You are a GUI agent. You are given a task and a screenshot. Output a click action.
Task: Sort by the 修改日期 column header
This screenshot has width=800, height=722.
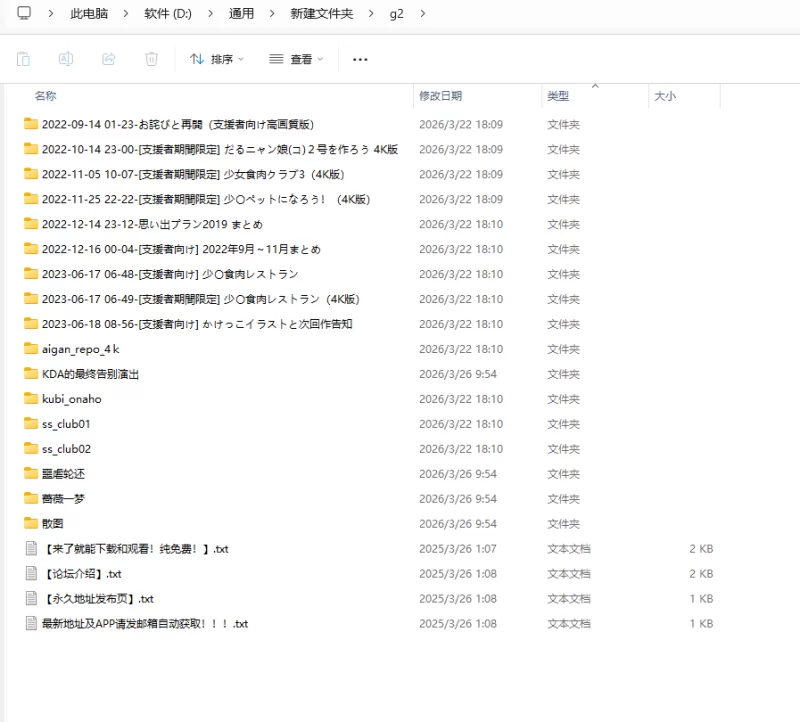pos(440,96)
